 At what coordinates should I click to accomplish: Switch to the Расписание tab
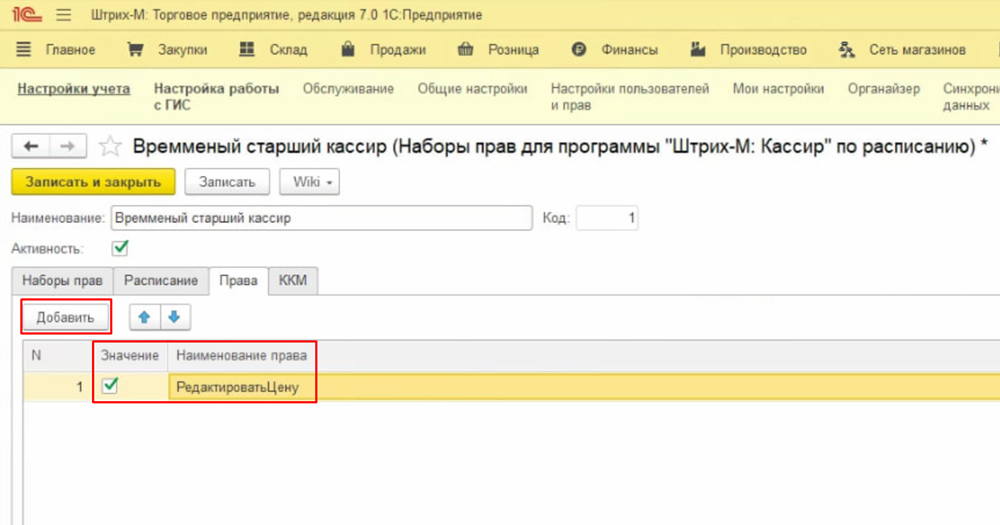click(x=161, y=281)
